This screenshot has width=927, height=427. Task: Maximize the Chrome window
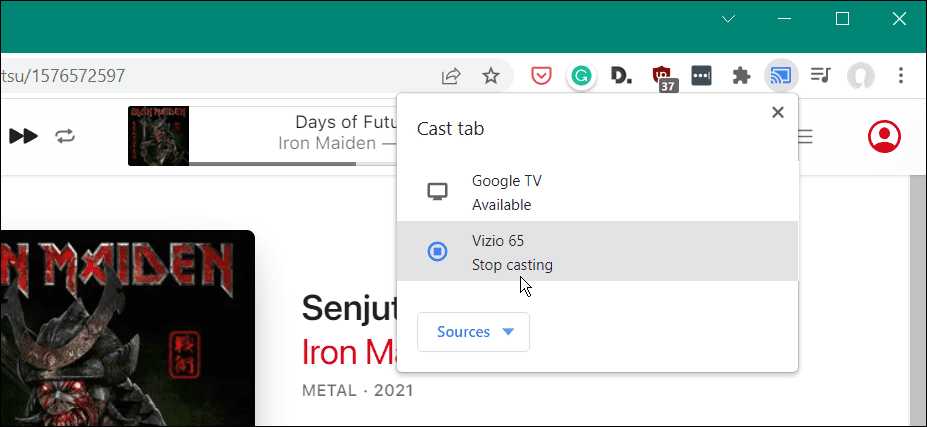pyautogui.click(x=842, y=19)
